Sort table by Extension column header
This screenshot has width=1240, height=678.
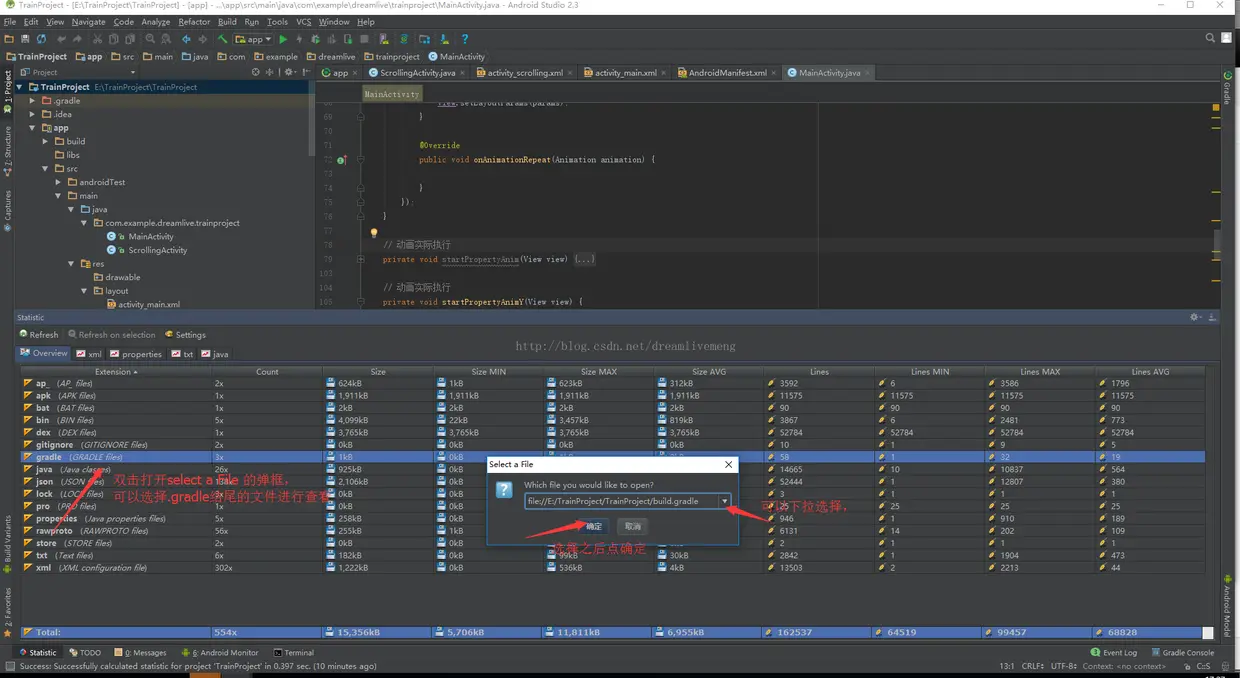tap(113, 372)
